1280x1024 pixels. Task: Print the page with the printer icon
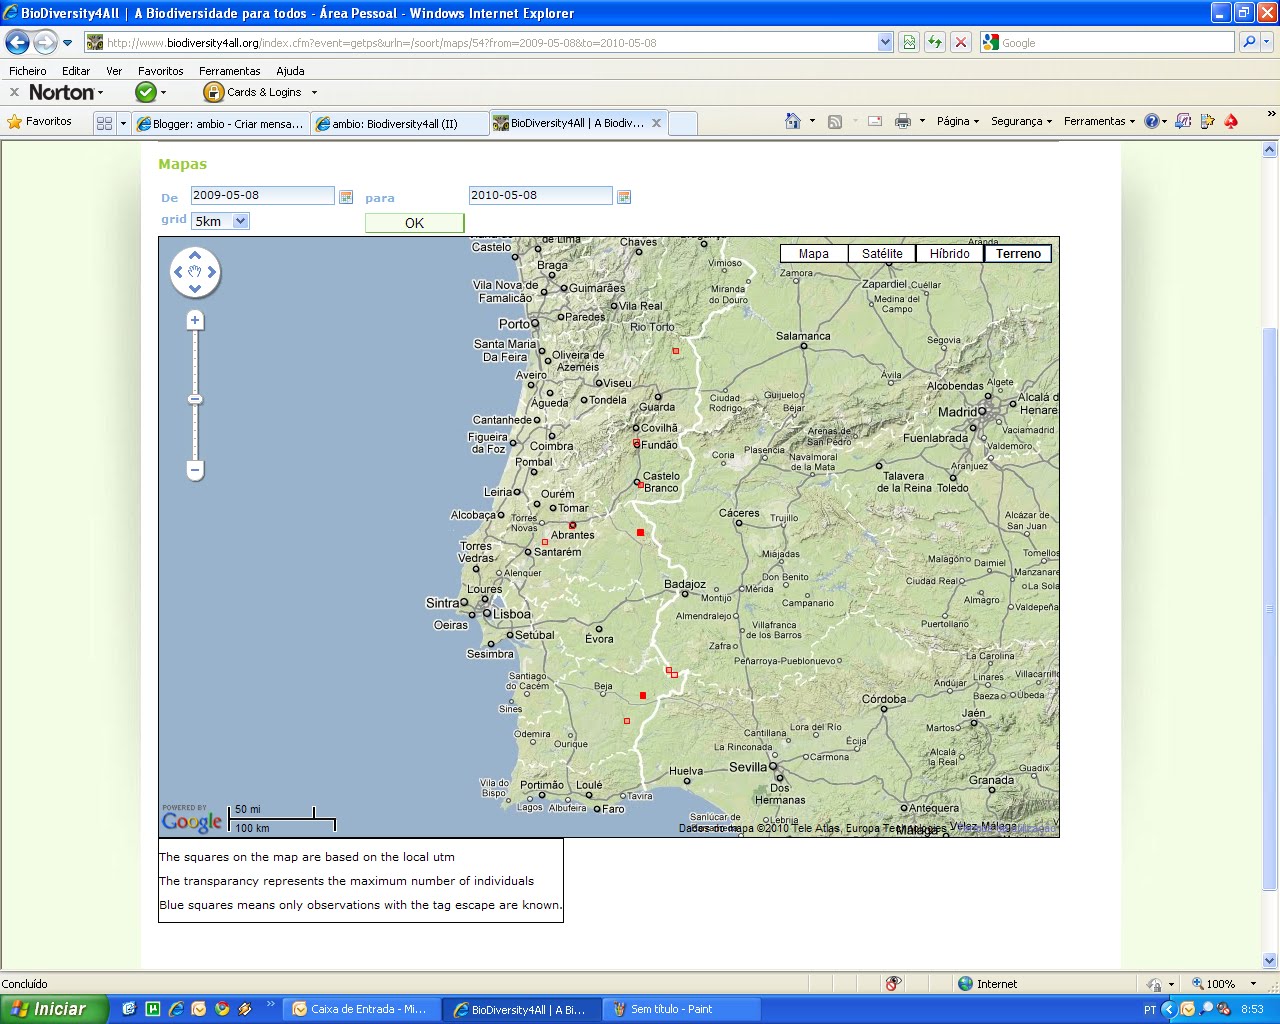tap(903, 121)
